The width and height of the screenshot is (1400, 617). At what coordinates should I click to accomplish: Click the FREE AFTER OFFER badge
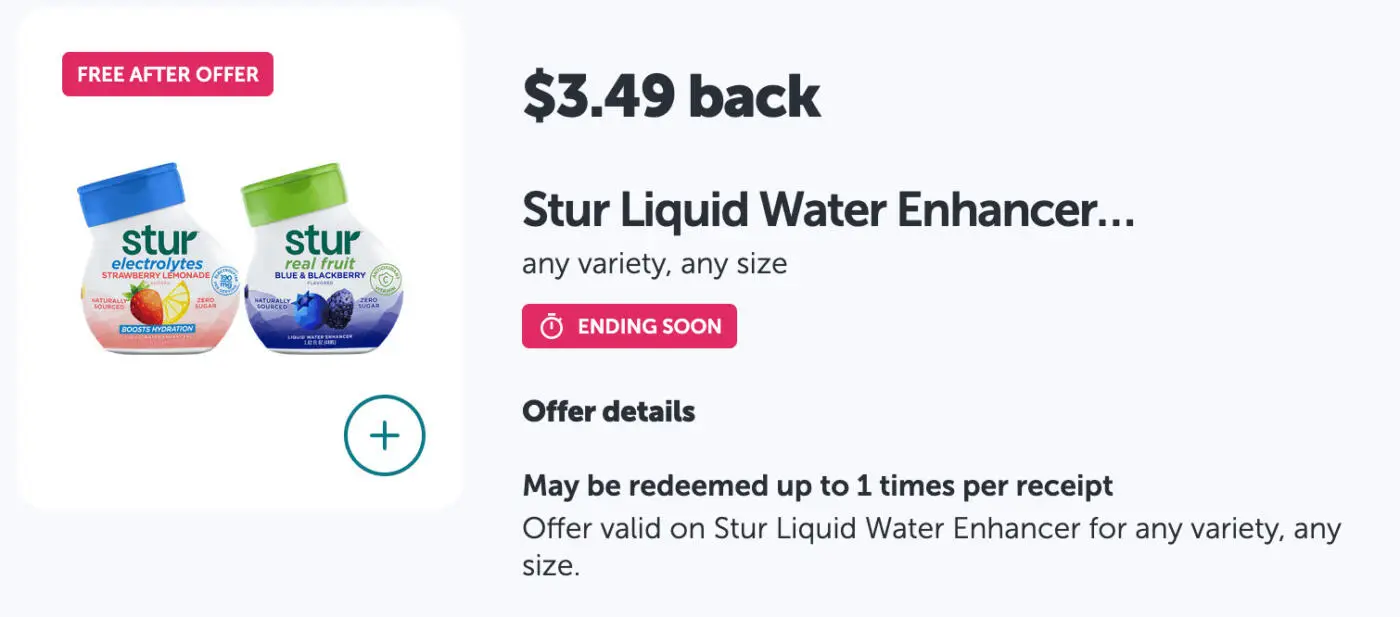click(167, 73)
